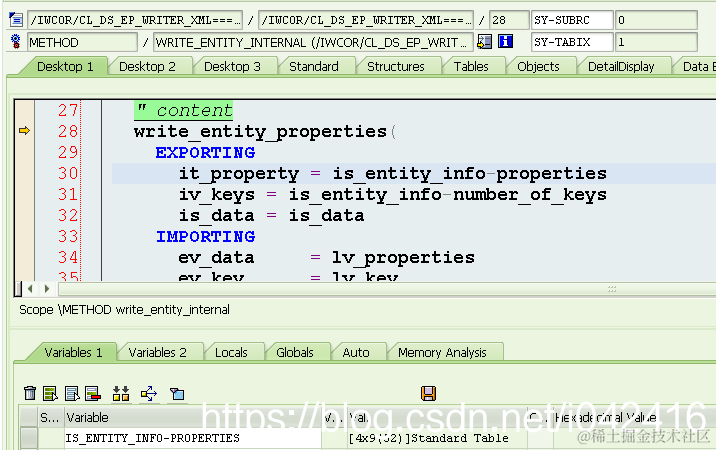The width and height of the screenshot is (716, 450).
Task: Open the Variables 1 tab
Action: coord(73,352)
